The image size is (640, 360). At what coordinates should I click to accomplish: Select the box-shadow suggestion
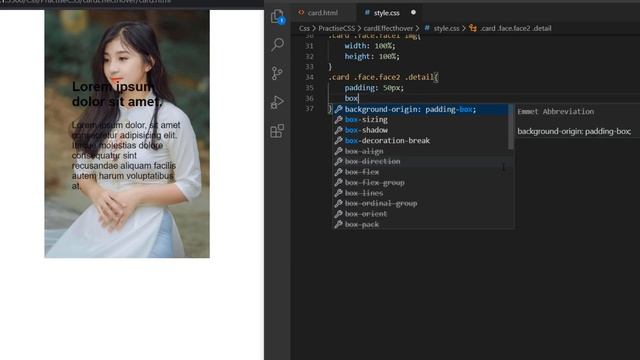[420, 130]
